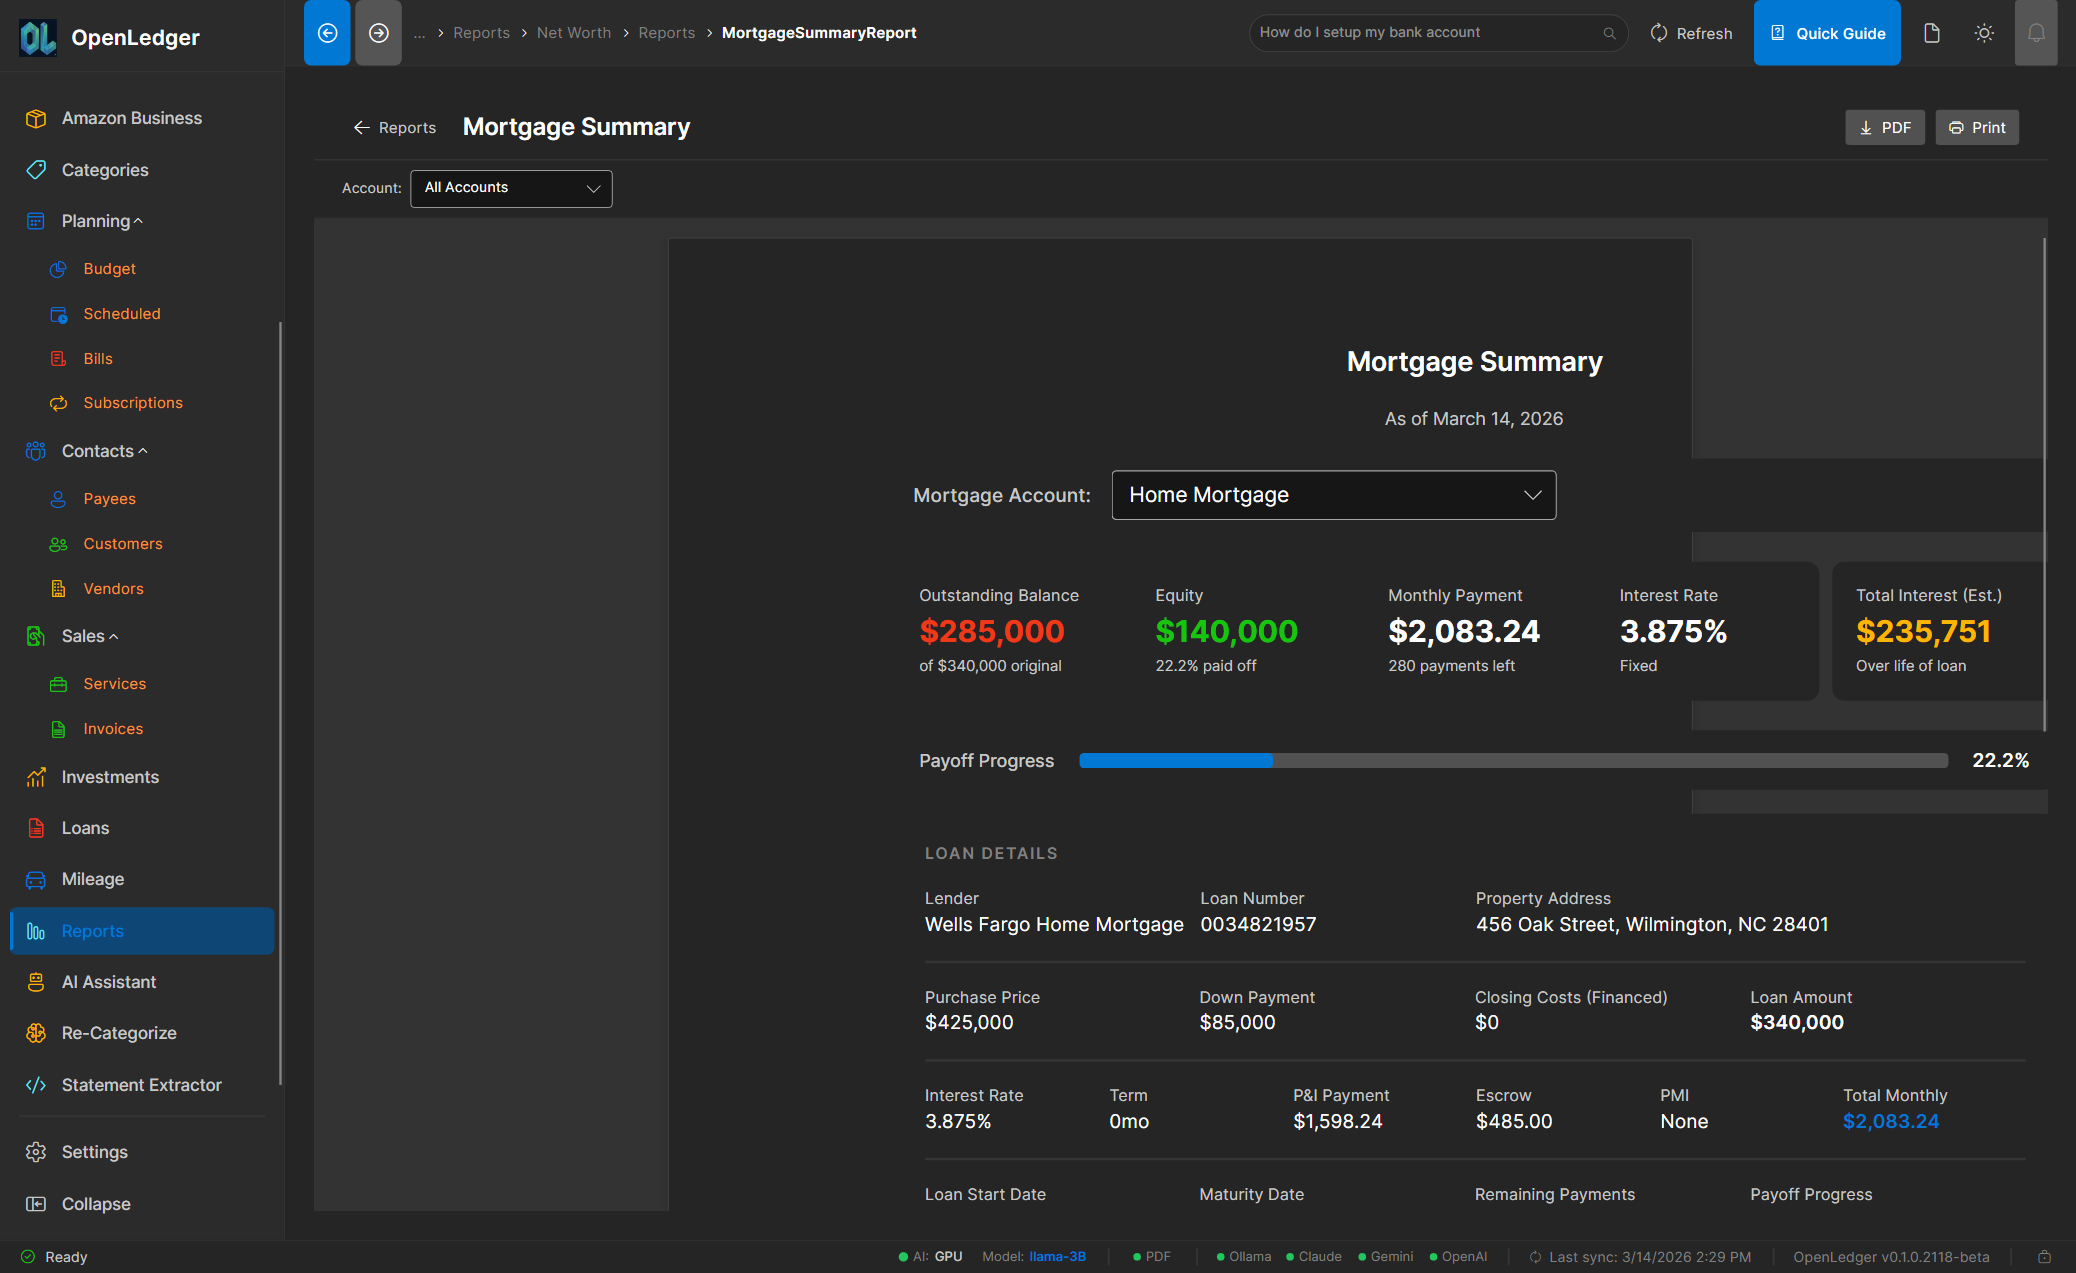Screen dimensions: 2076x1273
Task: Open the Investments section
Action: click(x=110, y=776)
